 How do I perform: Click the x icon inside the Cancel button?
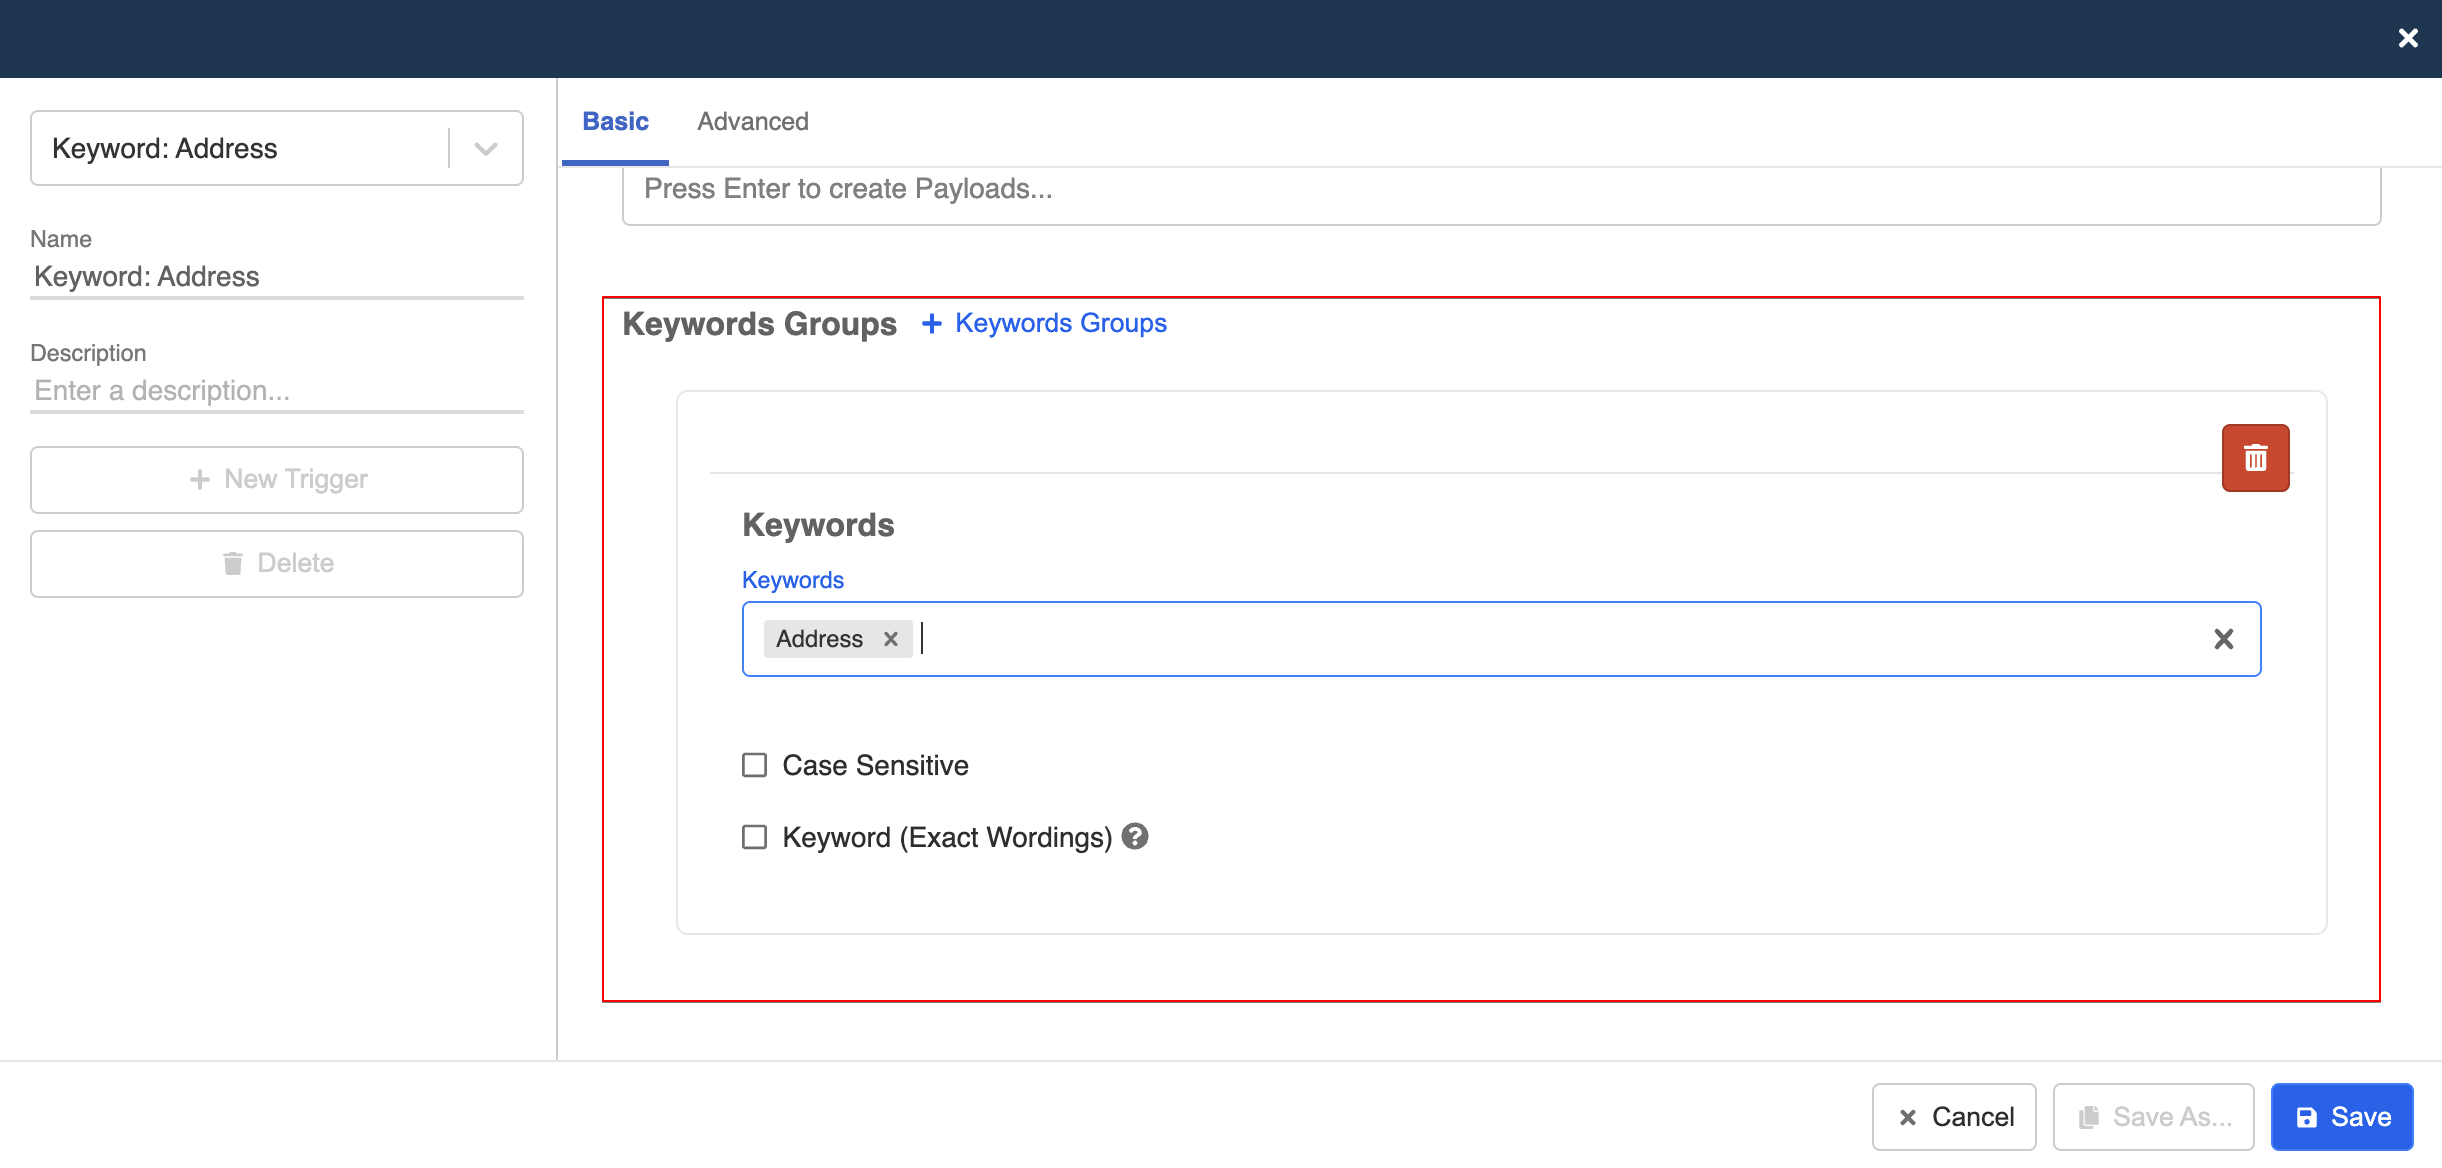tap(1908, 1116)
